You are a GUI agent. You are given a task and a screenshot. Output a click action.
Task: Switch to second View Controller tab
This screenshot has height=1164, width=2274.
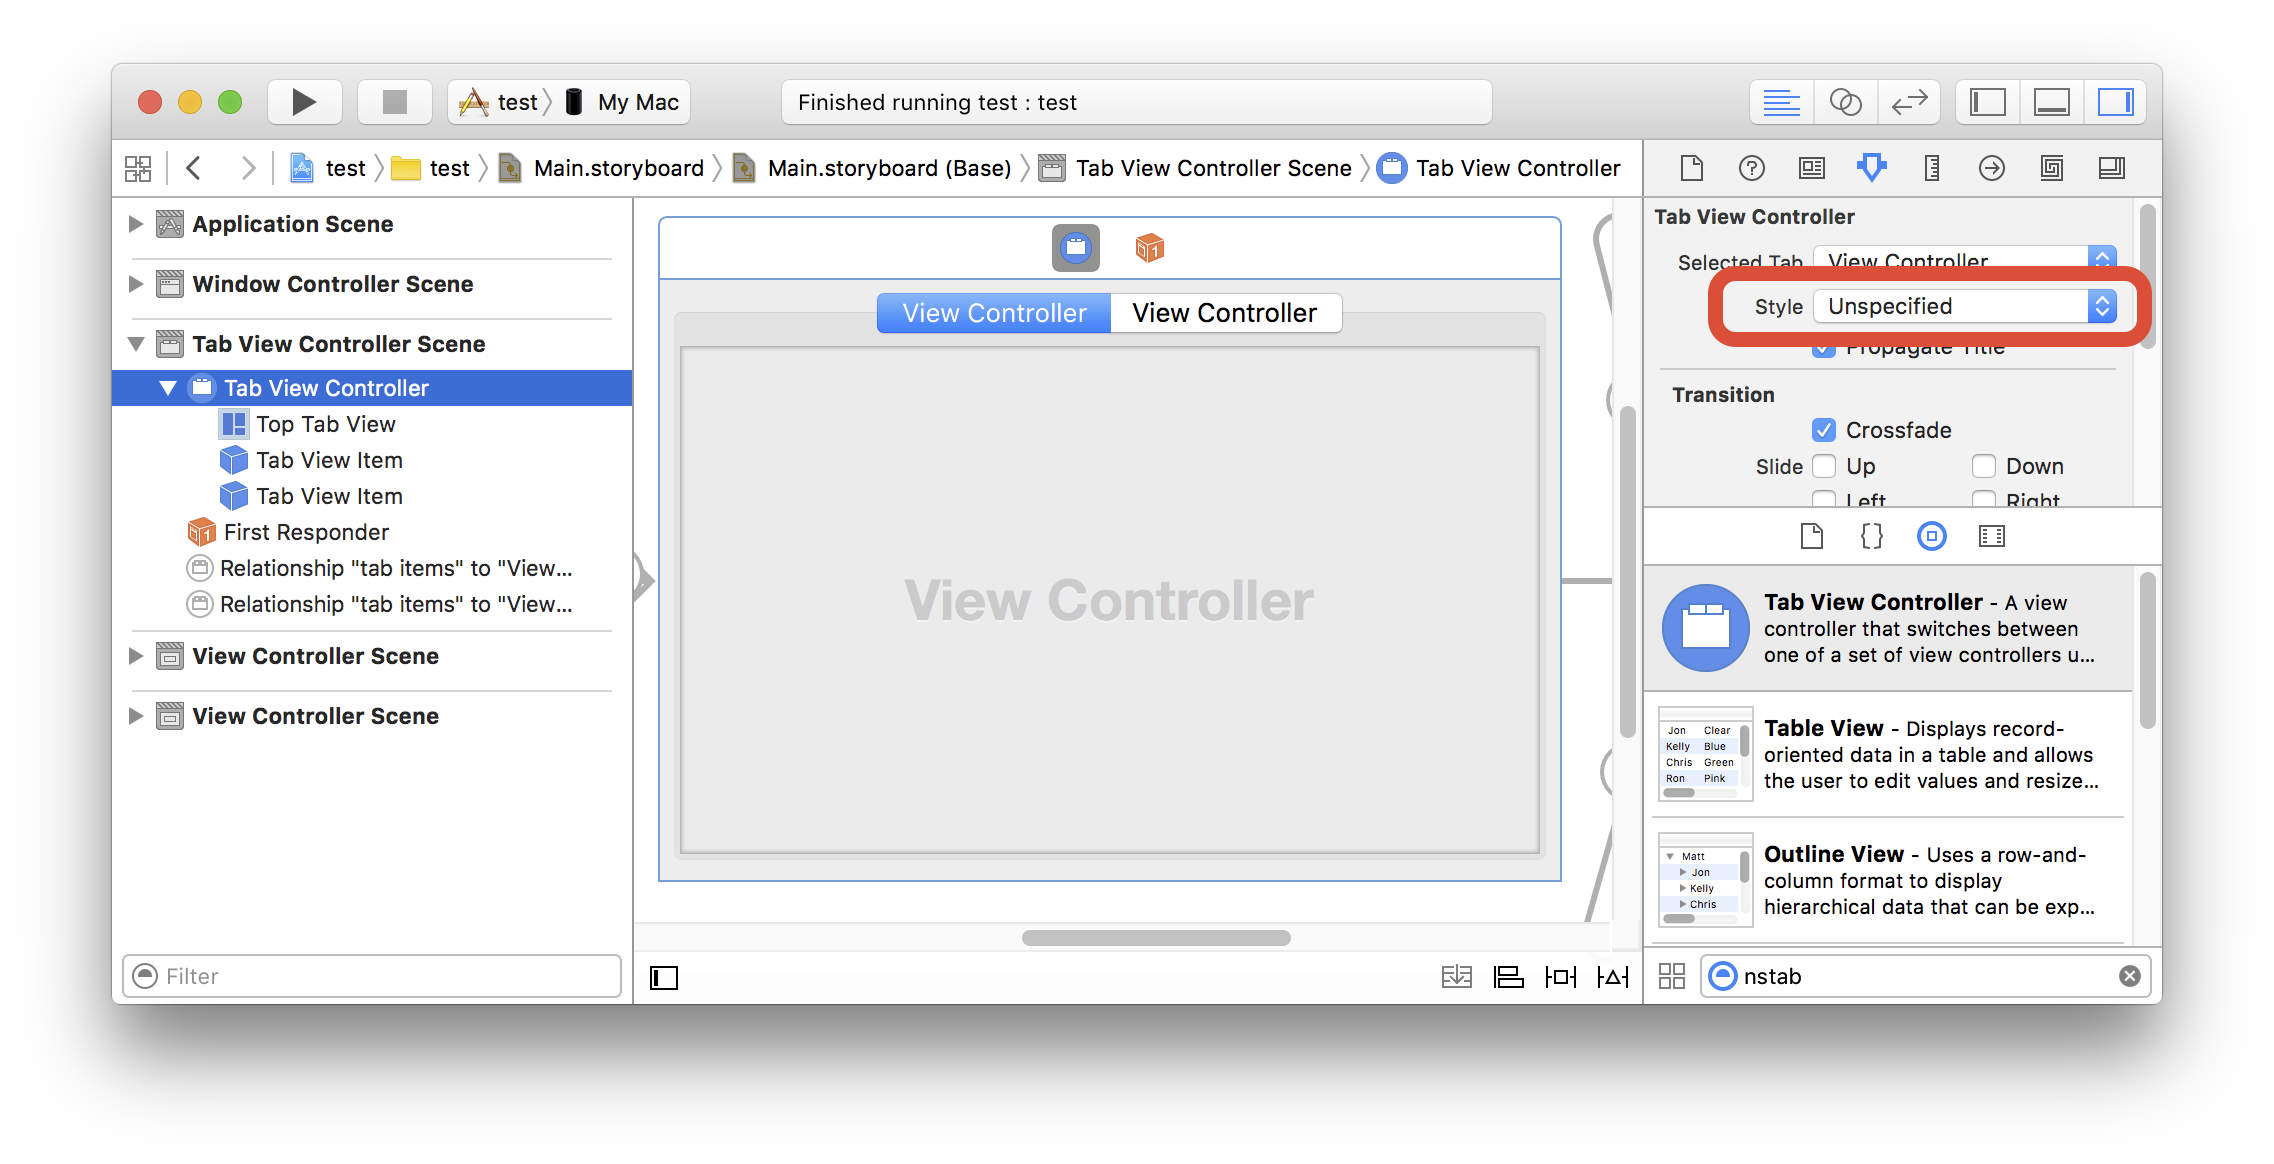(x=1223, y=310)
